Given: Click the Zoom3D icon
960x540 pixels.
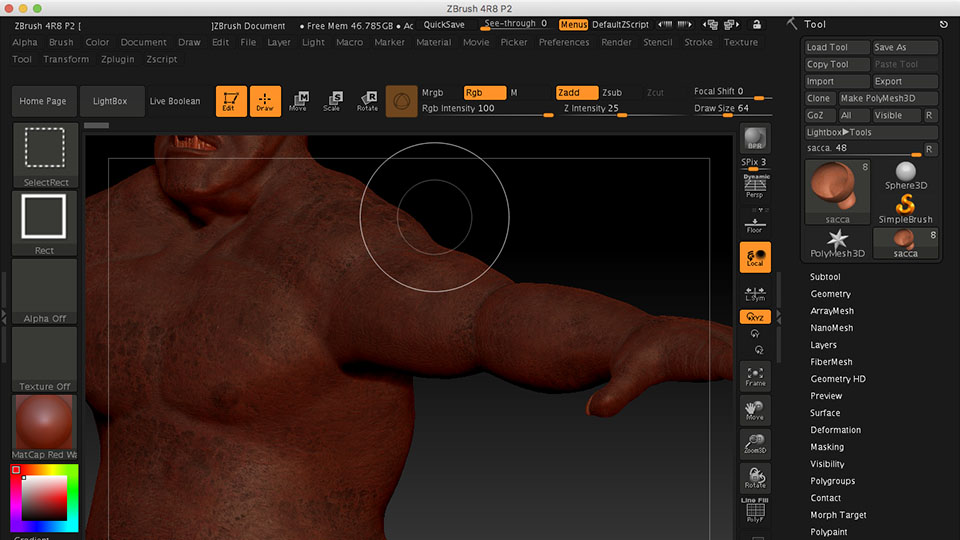Looking at the screenshot, I should point(755,444).
